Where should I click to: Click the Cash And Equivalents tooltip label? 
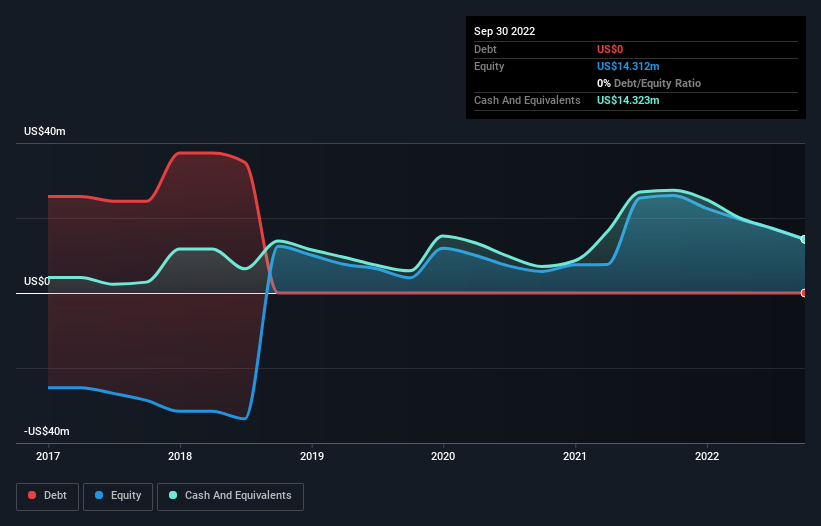click(x=527, y=100)
